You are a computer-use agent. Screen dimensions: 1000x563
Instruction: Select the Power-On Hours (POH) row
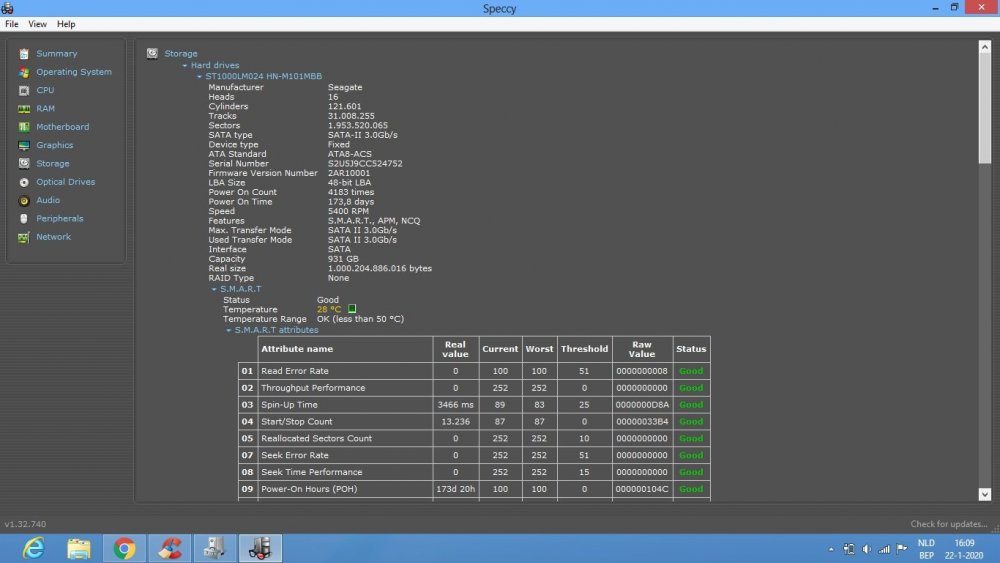[474, 489]
